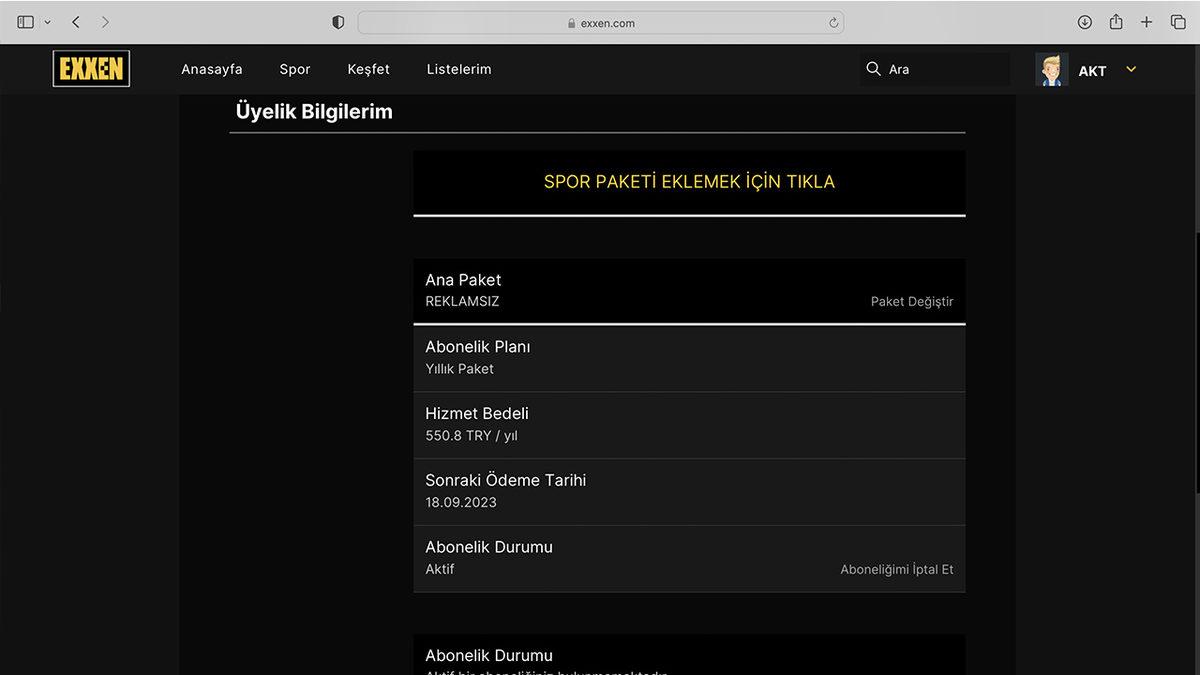Viewport: 1200px width, 675px height.
Task: Expand the AKT profile dropdown arrow
Action: click(x=1131, y=69)
